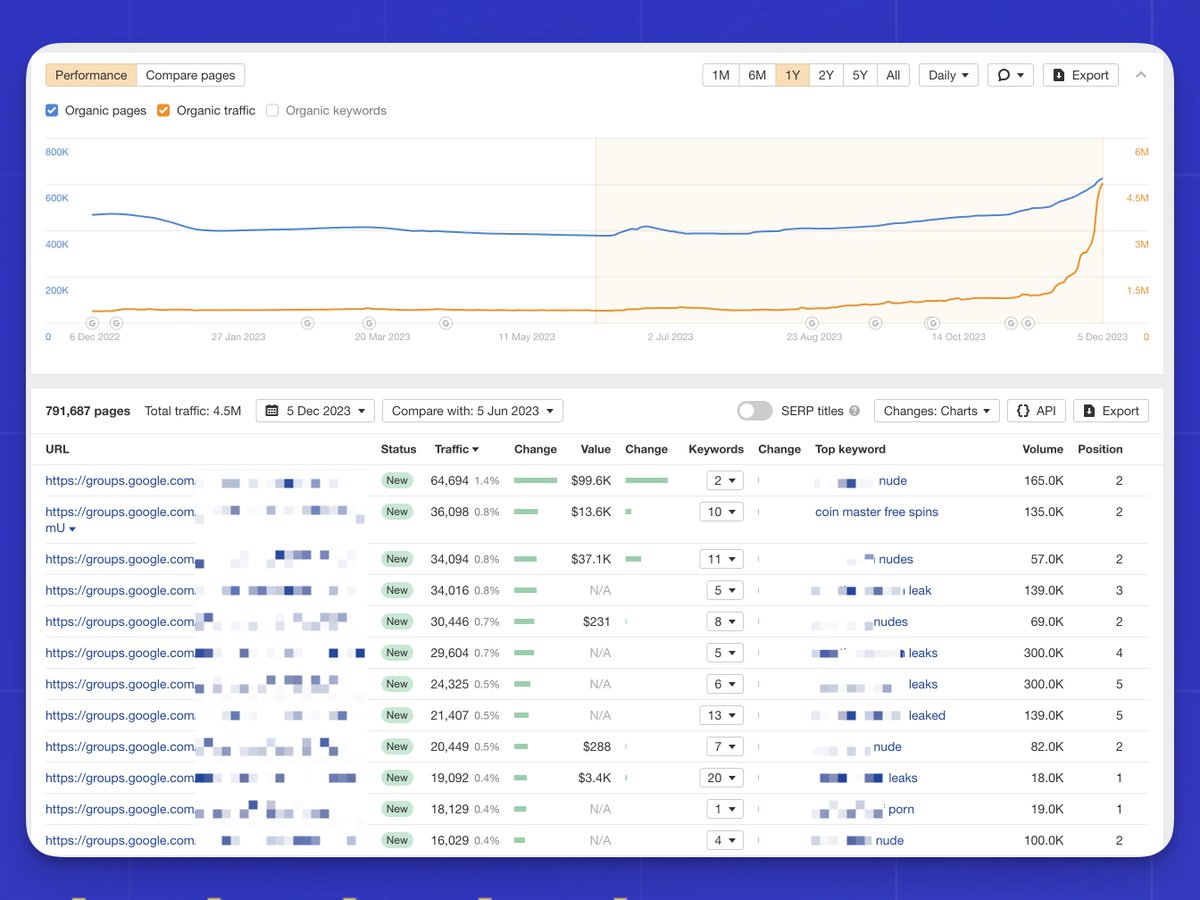1200x900 pixels.
Task: Click the URL column header
Action: coord(57,449)
